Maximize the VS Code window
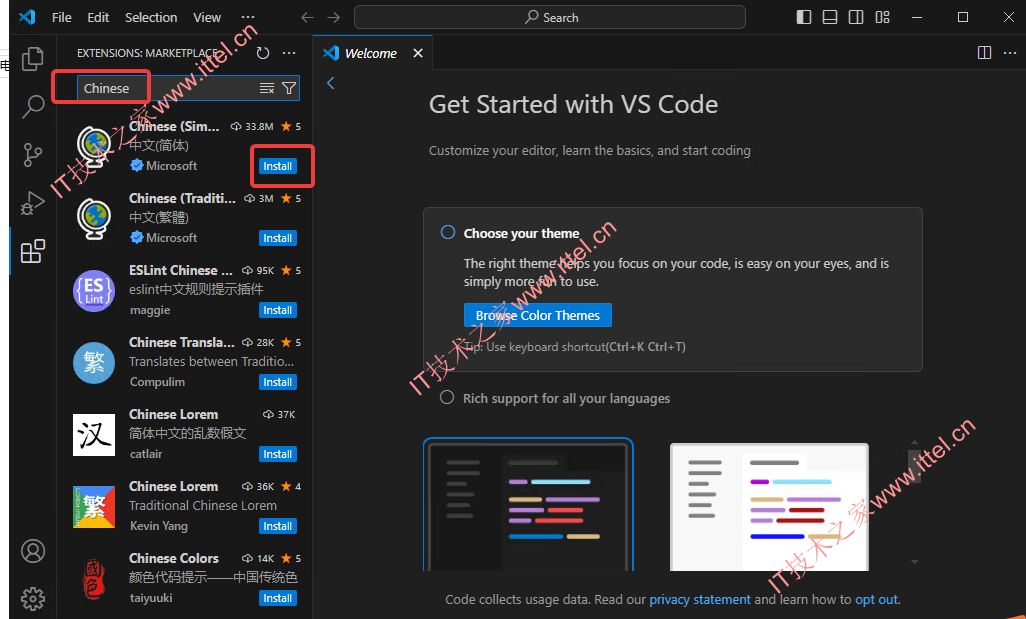Viewport: 1026px width, 619px height. click(963, 18)
